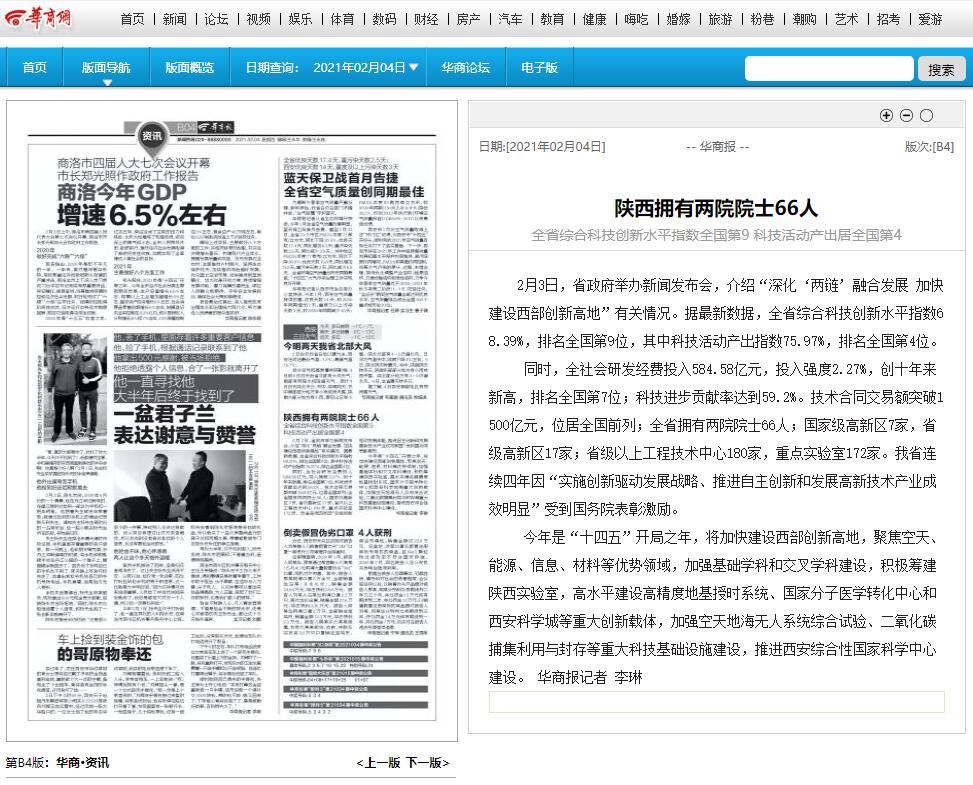Viewport: 973px width, 785px height.
Task: Switch to the 首页 tab on the blue bar
Action: (x=33, y=68)
